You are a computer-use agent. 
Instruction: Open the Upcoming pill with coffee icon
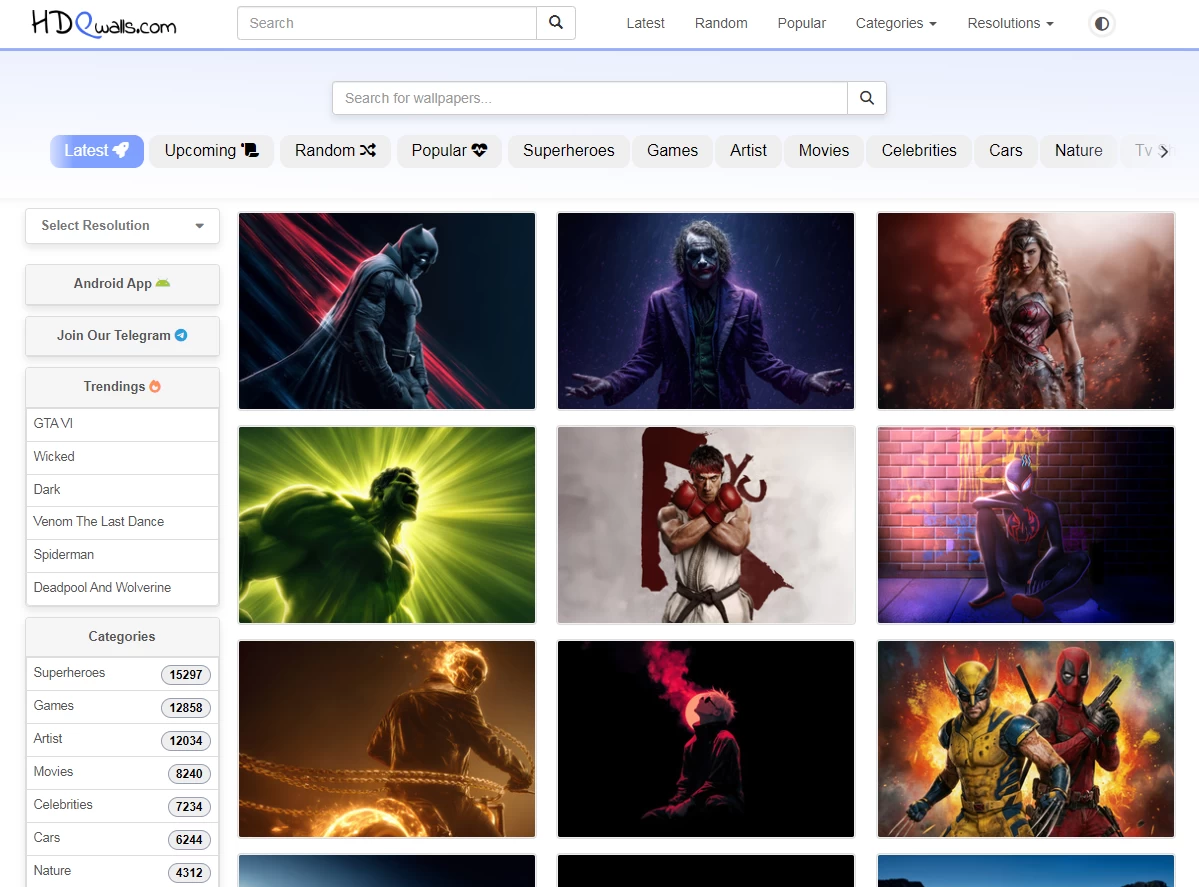211,151
